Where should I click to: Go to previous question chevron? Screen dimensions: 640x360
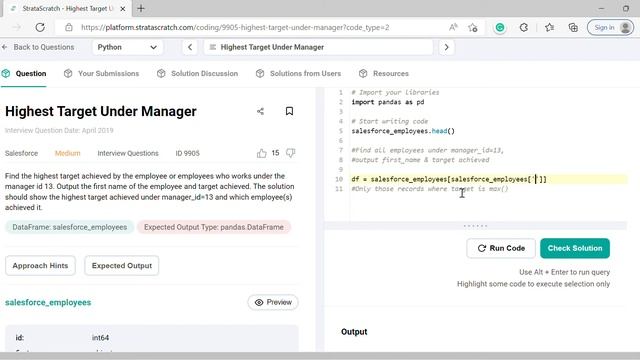[x=190, y=47]
